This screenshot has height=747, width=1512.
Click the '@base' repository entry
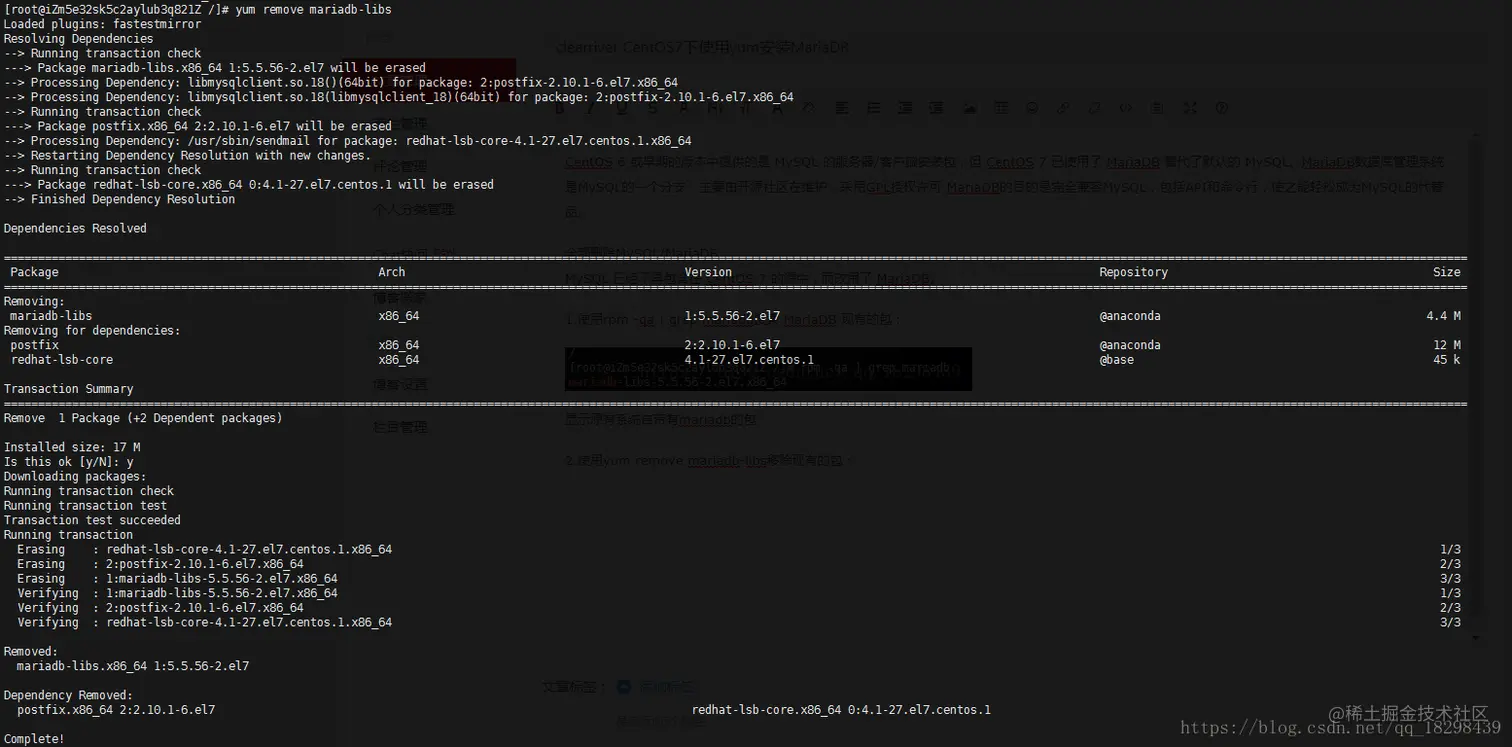click(x=1116, y=360)
